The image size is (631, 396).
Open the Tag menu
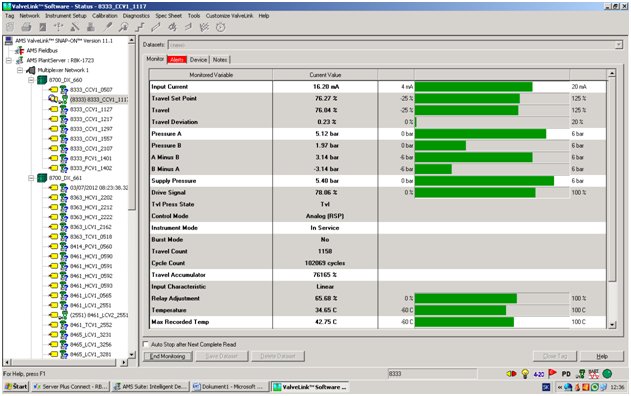[9, 16]
